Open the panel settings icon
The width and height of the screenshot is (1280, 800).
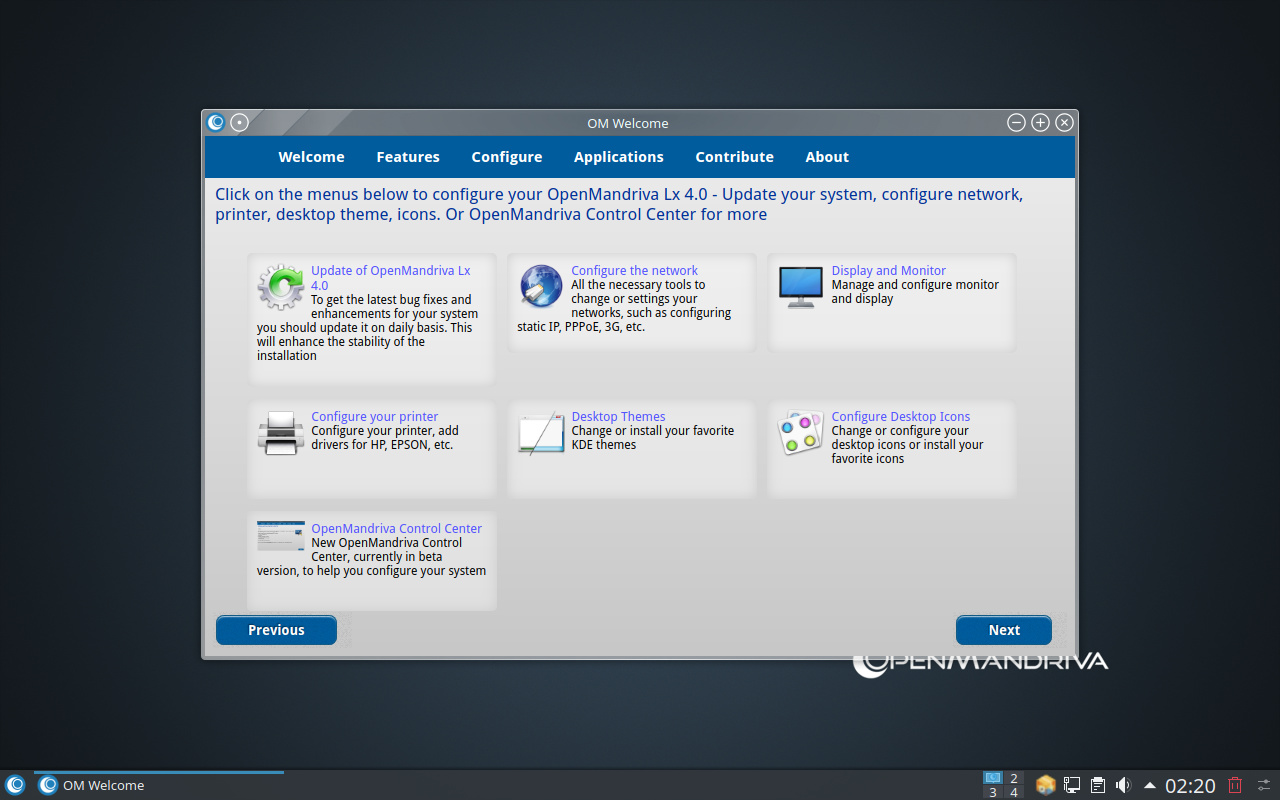click(x=1264, y=785)
